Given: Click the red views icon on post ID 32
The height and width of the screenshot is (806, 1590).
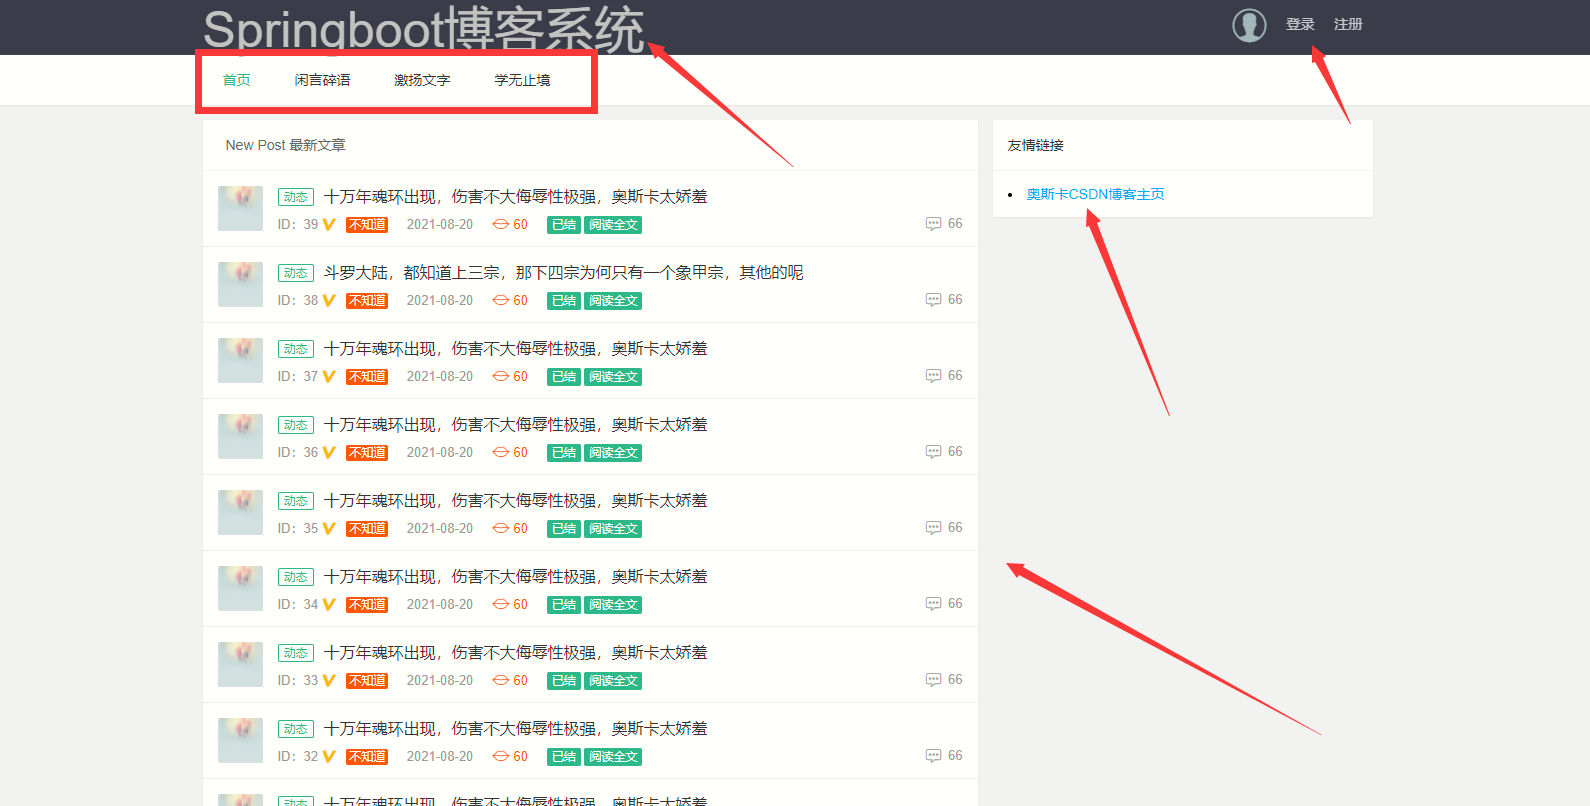Looking at the screenshot, I should [501, 757].
